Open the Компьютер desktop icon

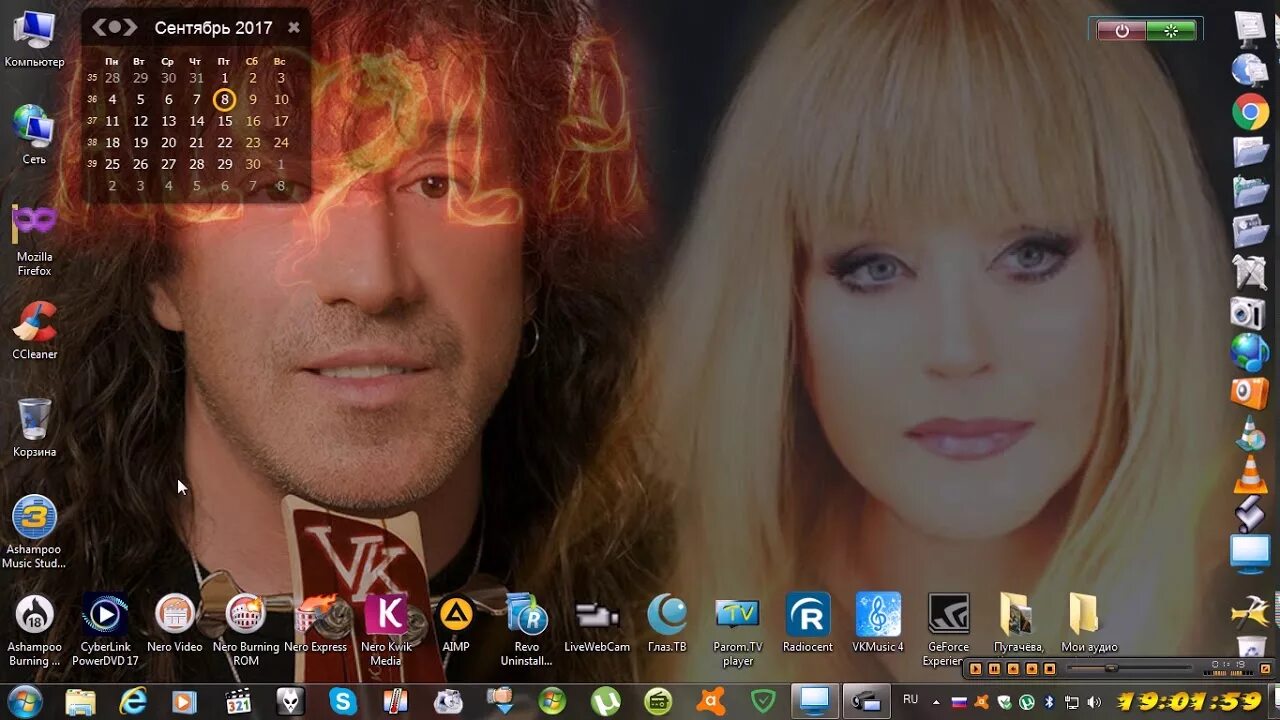(x=34, y=40)
